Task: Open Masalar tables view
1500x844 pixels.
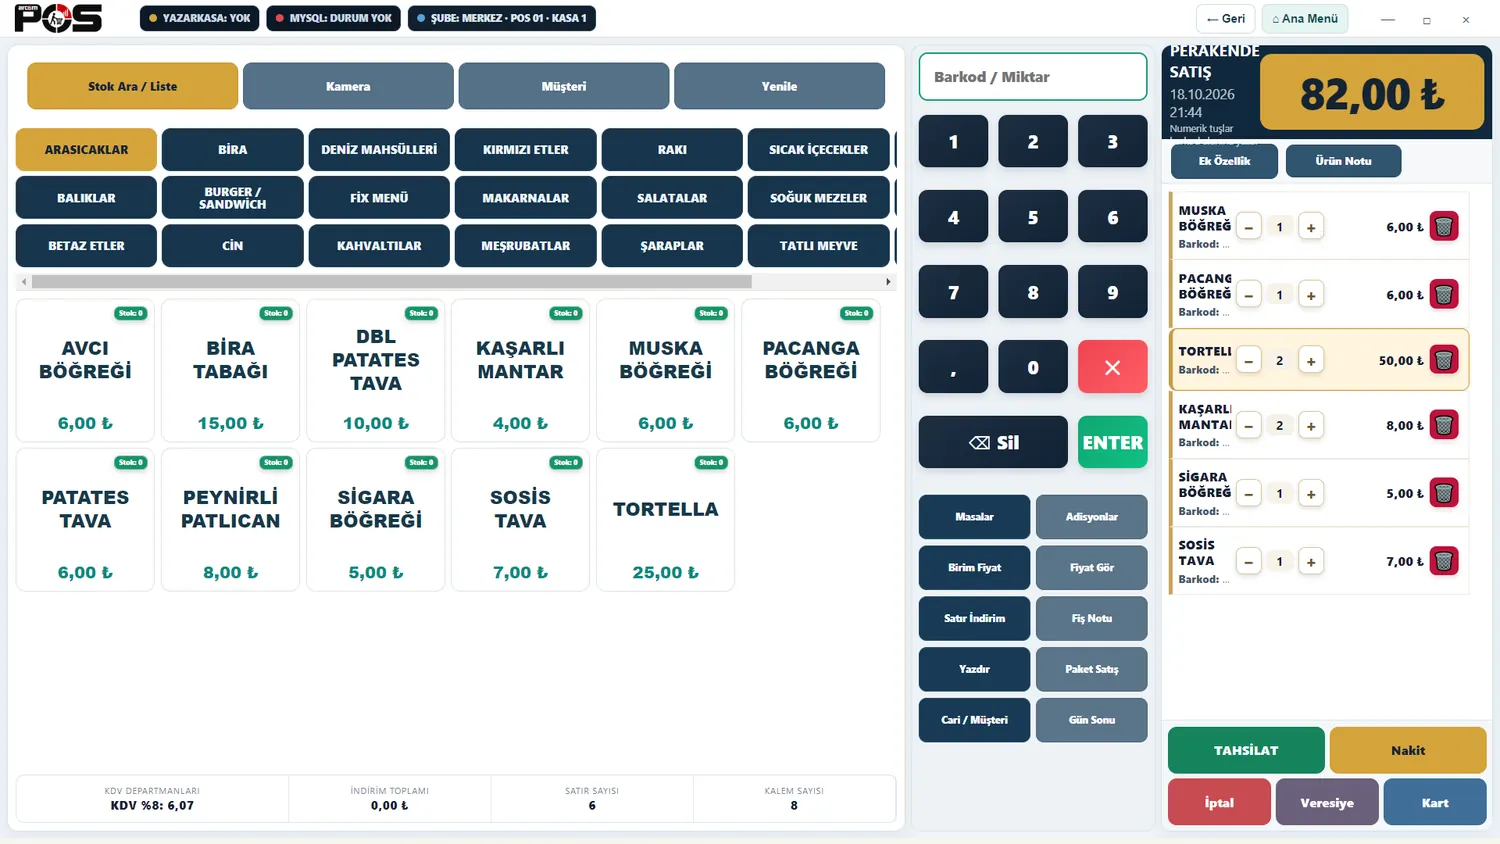Action: (974, 517)
